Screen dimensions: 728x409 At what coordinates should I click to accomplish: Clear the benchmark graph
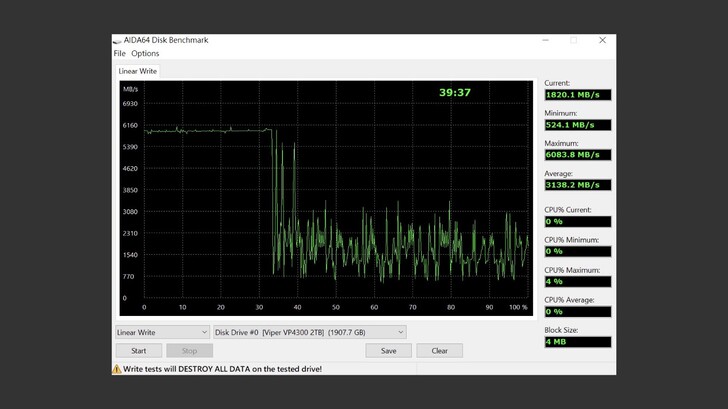click(440, 351)
